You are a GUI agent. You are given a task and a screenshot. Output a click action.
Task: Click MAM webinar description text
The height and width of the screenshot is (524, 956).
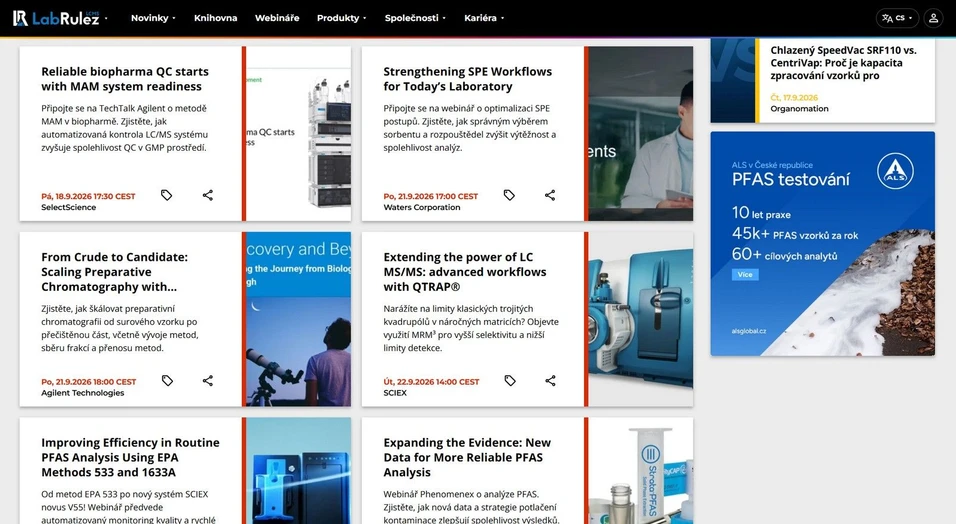click(x=124, y=127)
